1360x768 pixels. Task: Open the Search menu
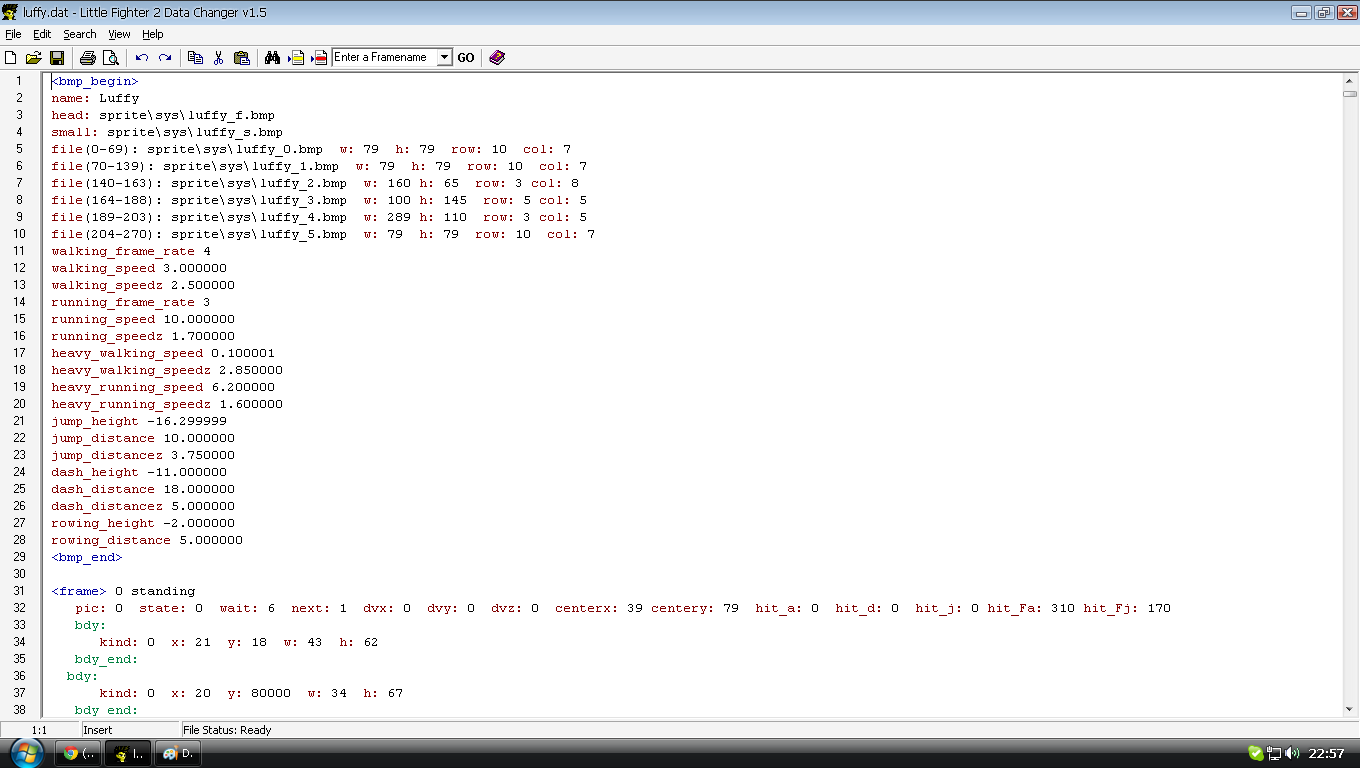[x=80, y=34]
